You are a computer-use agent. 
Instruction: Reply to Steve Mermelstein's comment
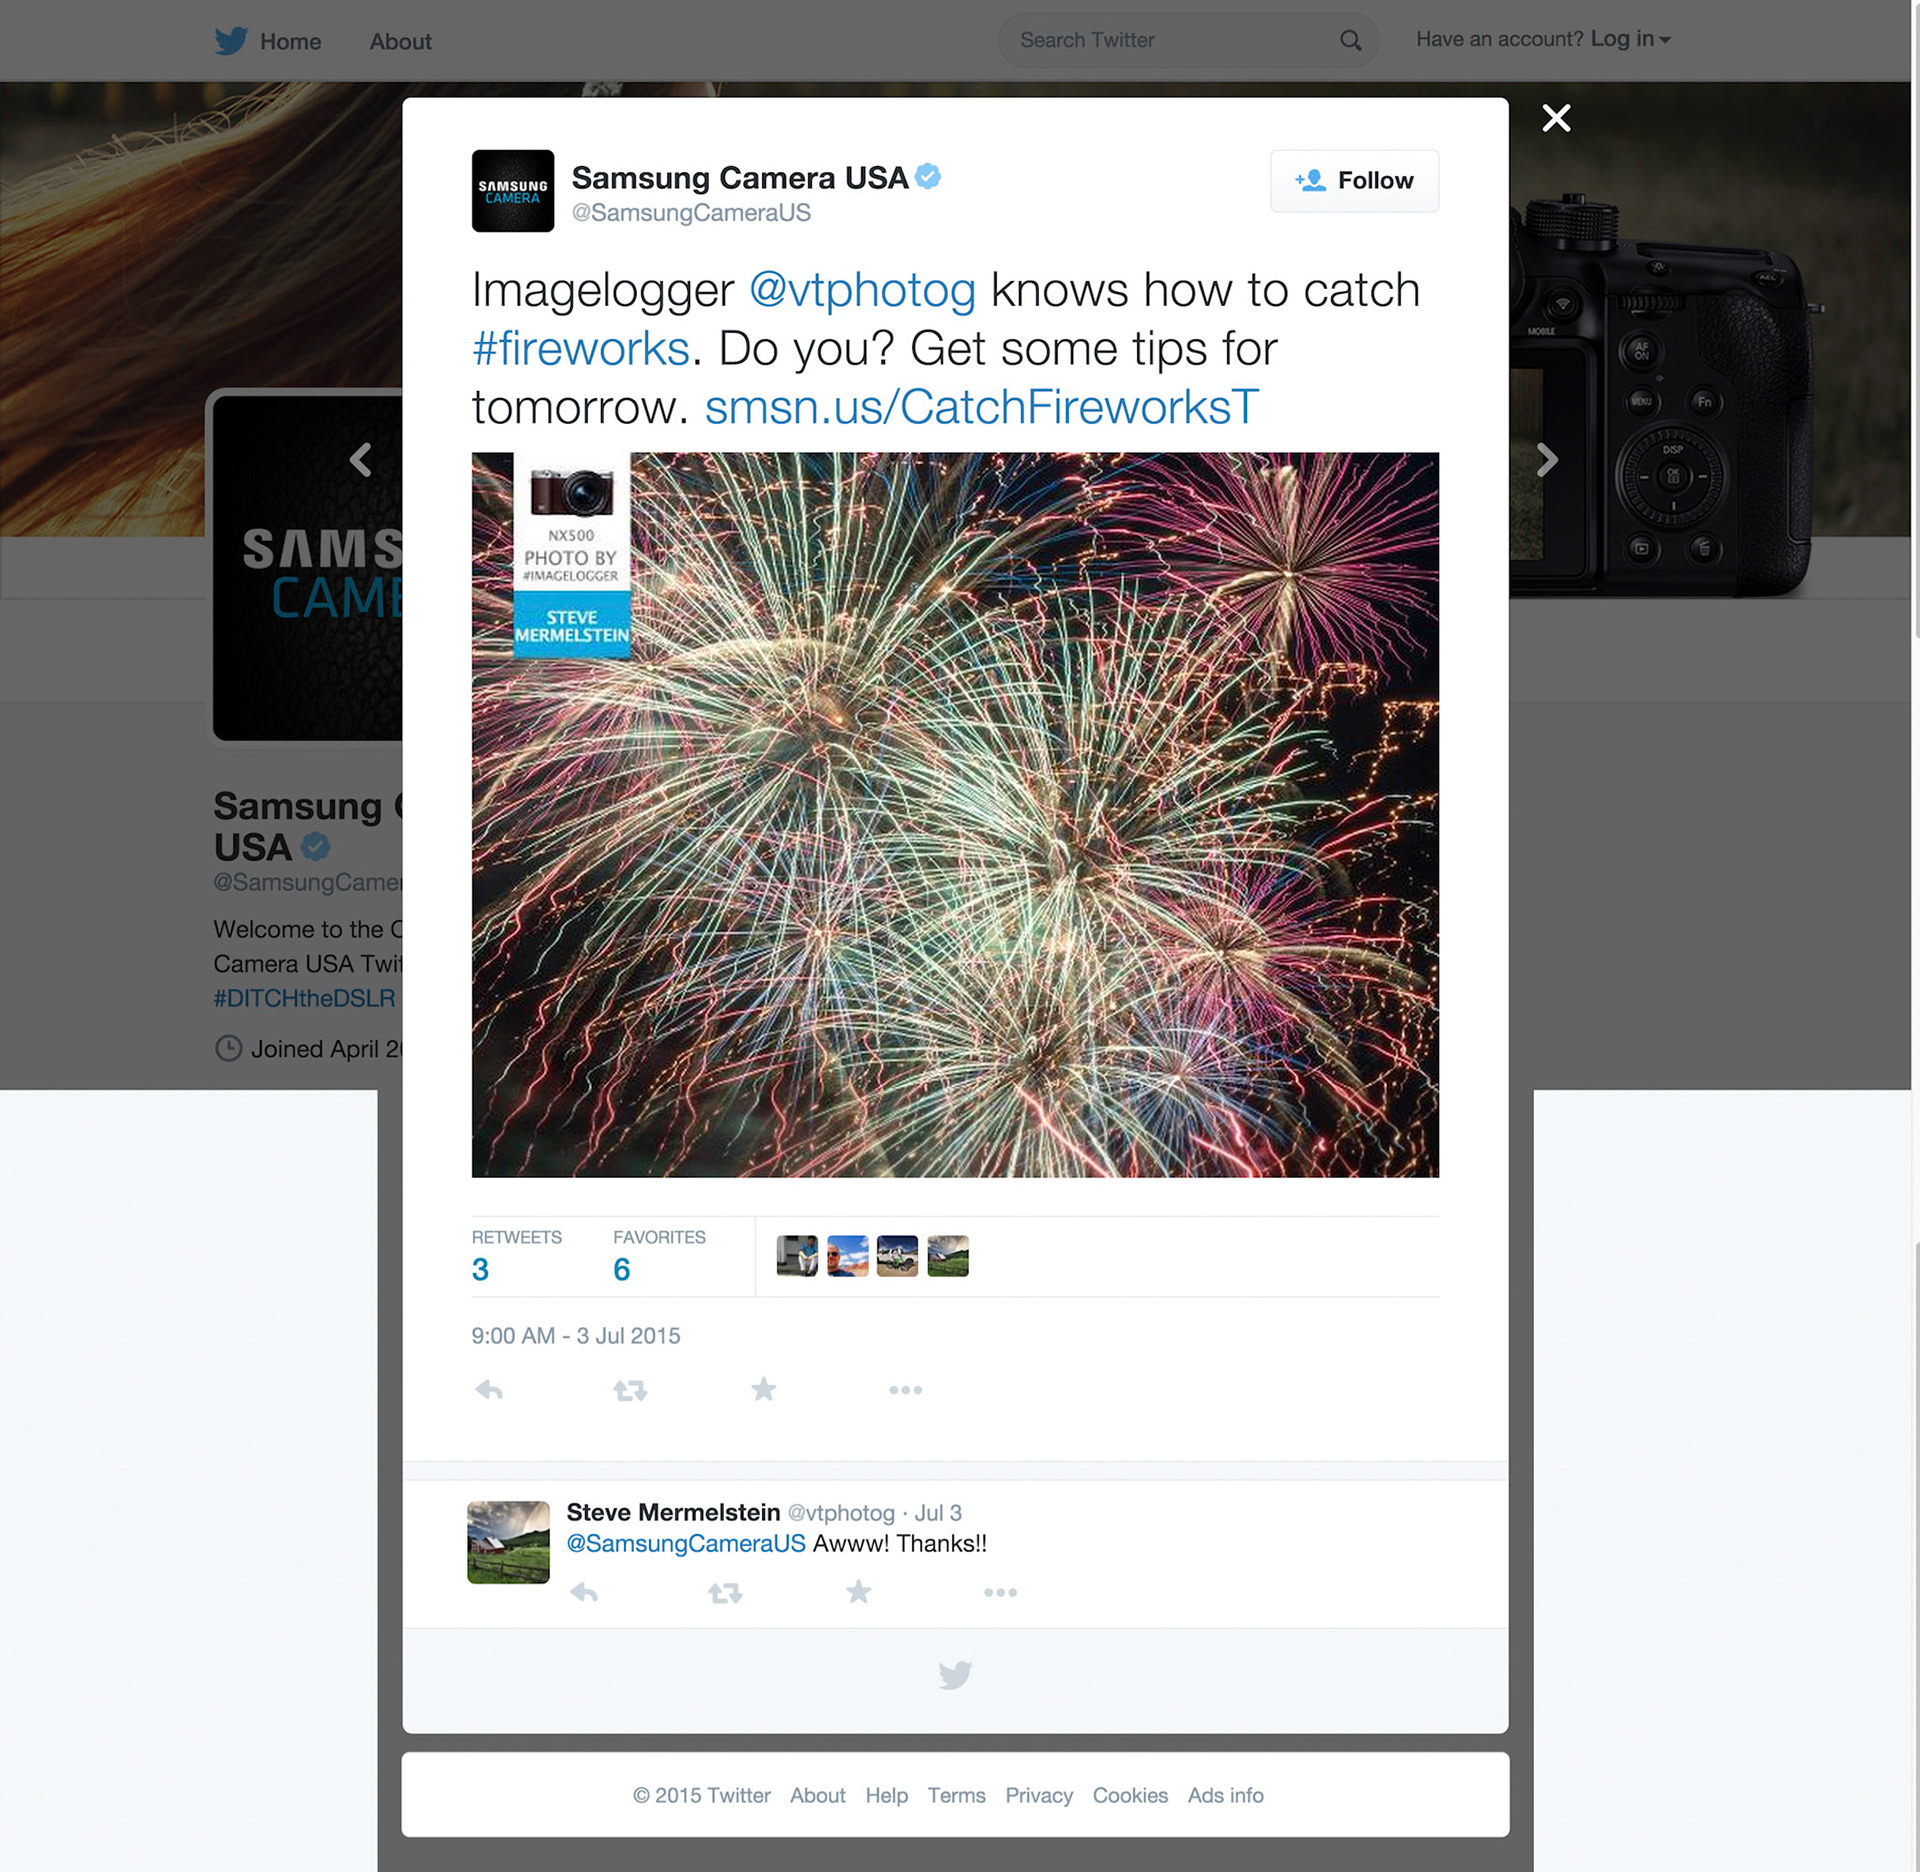(x=584, y=1592)
